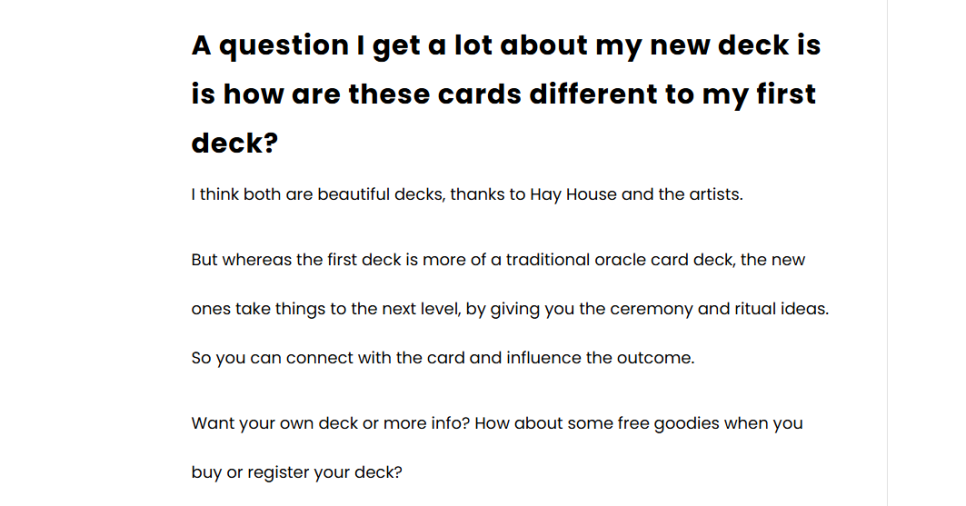The image size is (966, 506).
Task: Click the line "buy or register your deck?"
Action: tap(296, 473)
